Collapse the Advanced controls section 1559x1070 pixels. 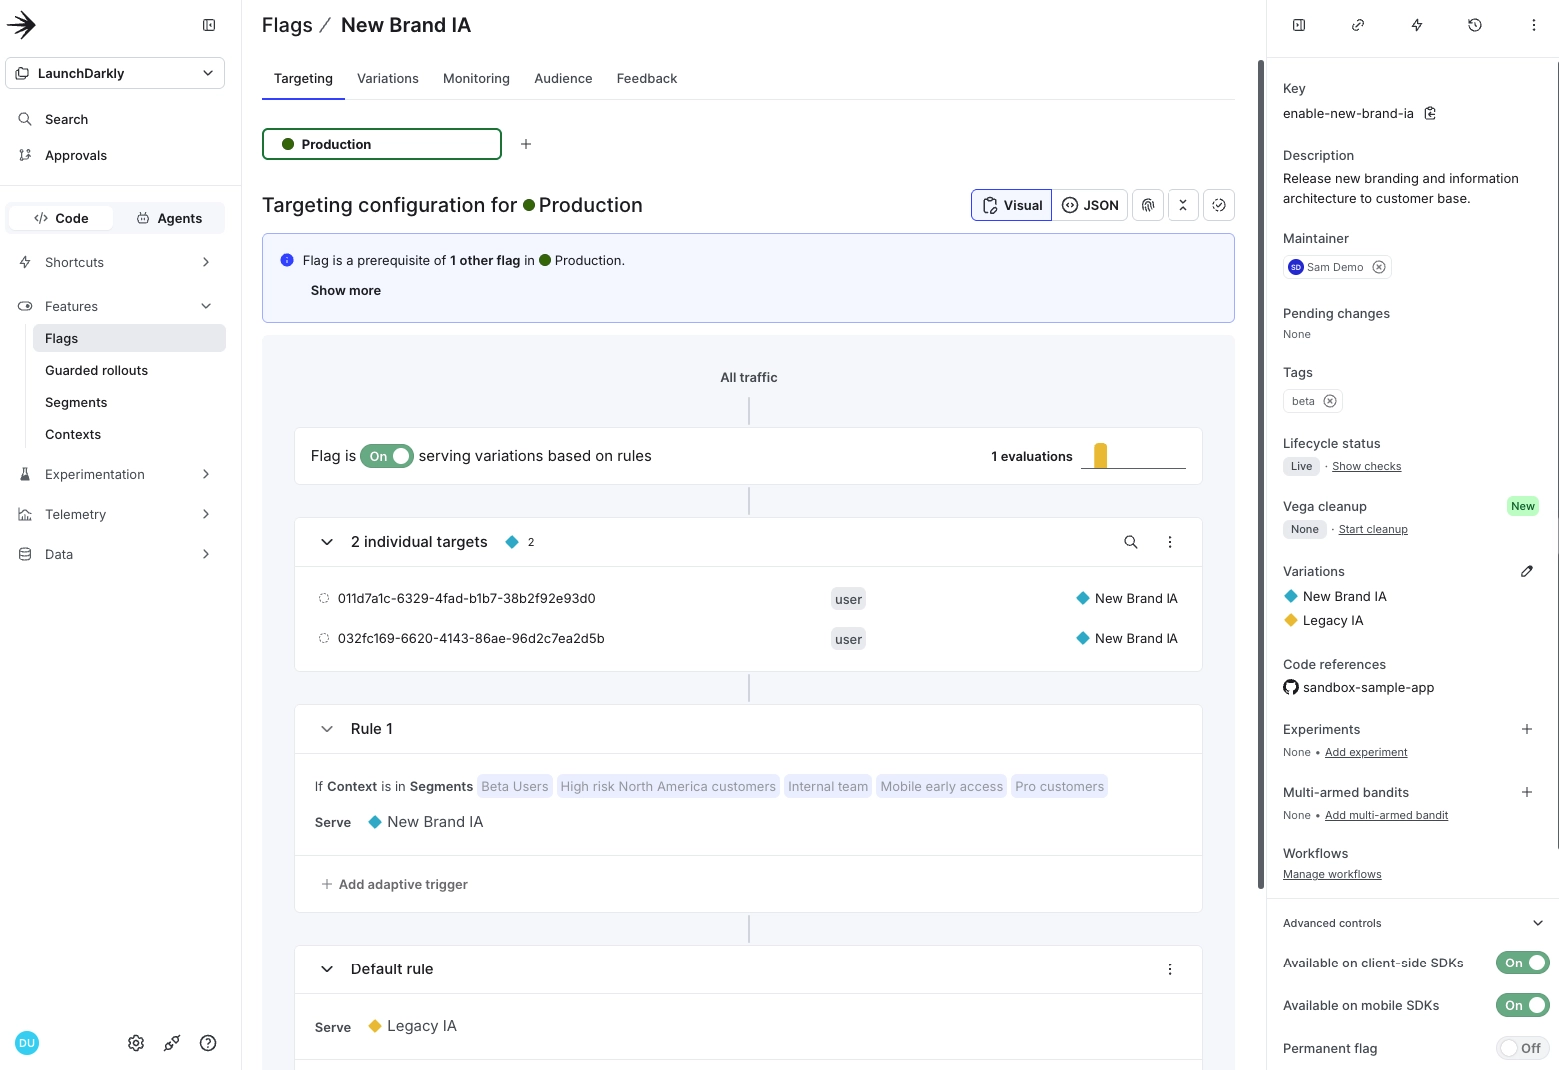[1538, 923]
